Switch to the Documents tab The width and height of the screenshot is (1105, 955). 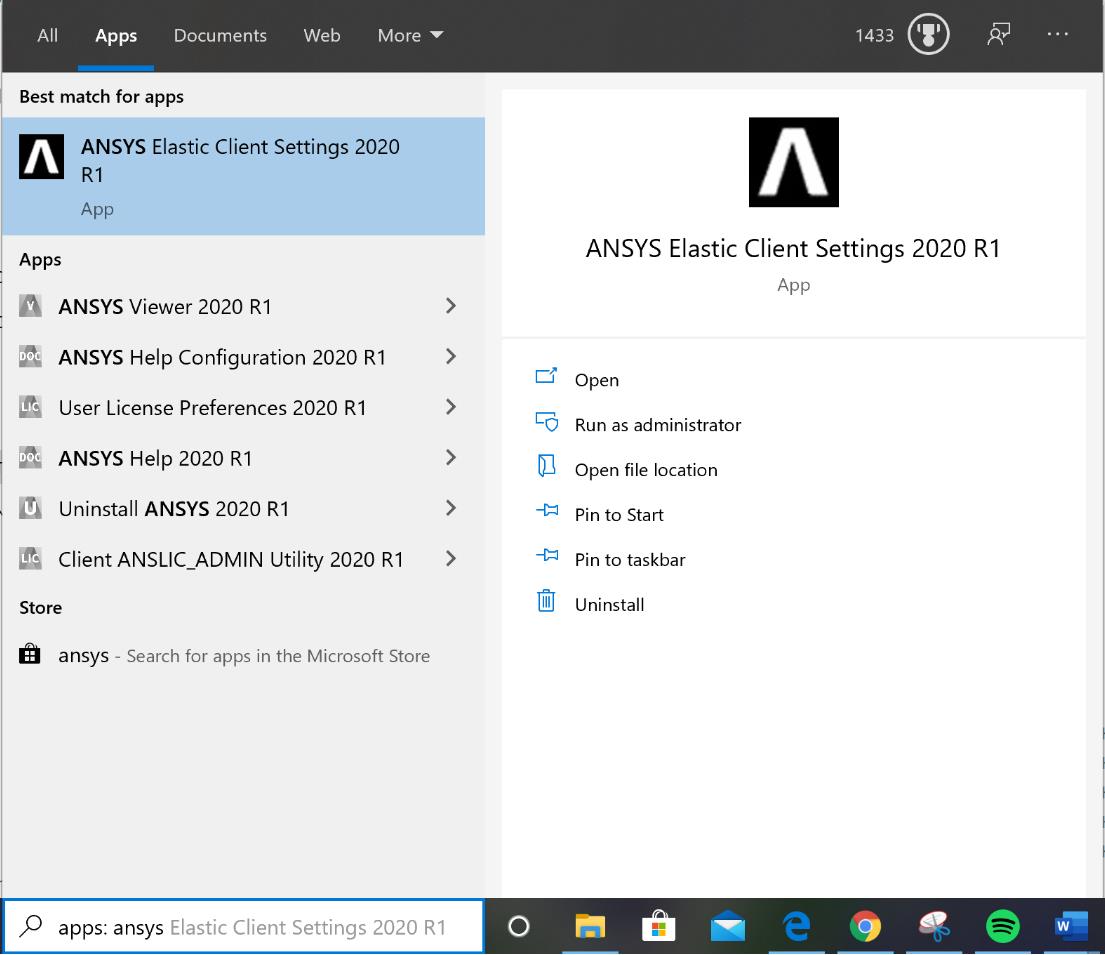[219, 35]
